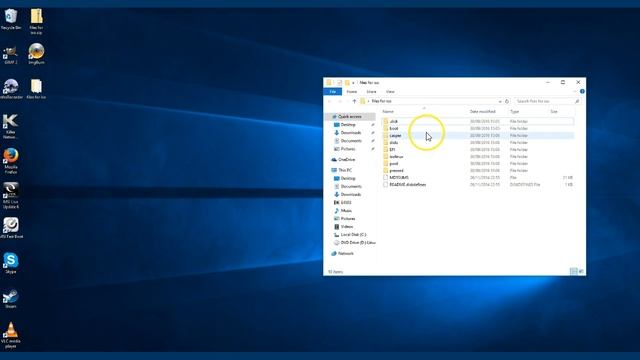The image size is (640, 360).
Task: Expand the ribbon with the chevron
Action: (575, 91)
